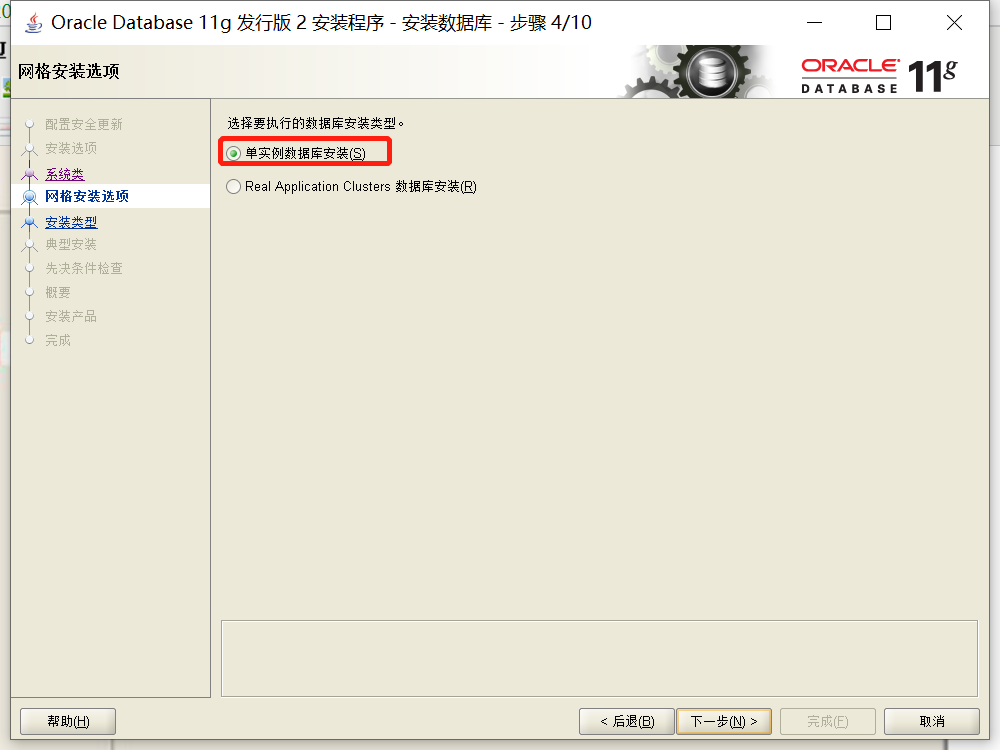Go back with 后退(B) button
Screen dimensions: 1000x750
627,721
